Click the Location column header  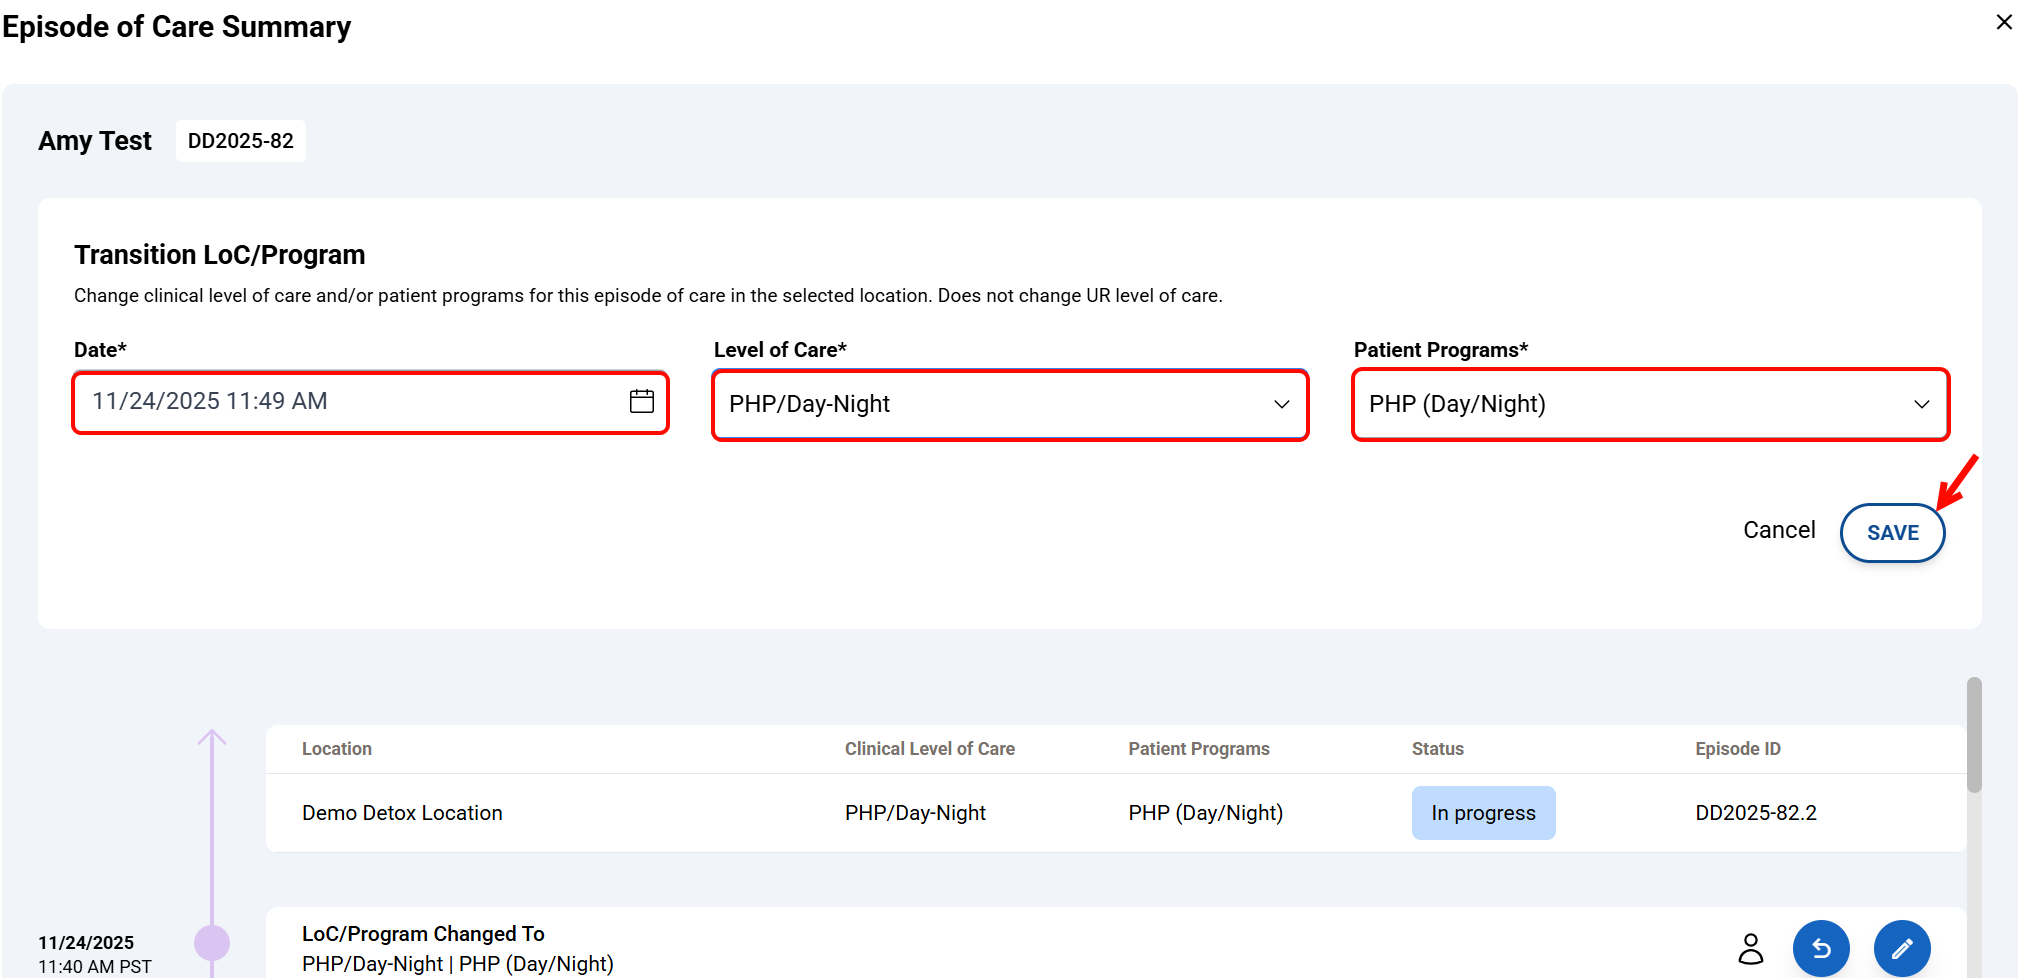pyautogui.click(x=337, y=749)
